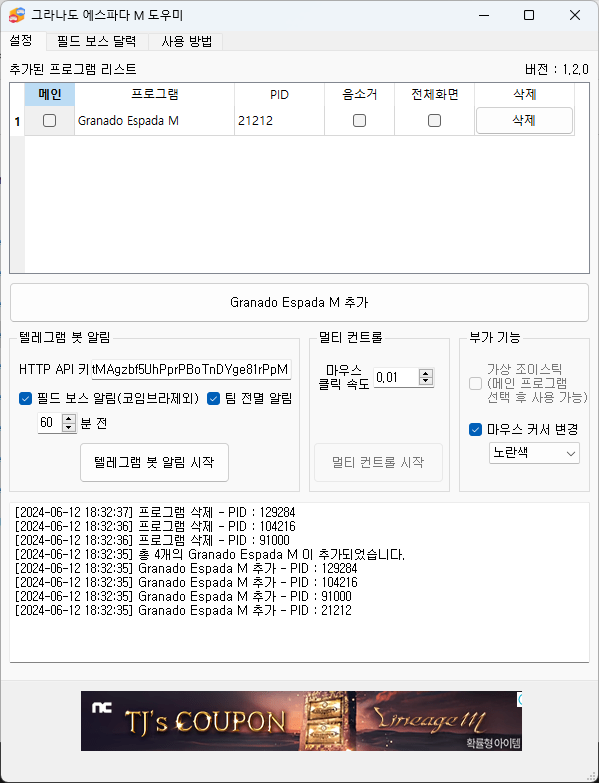
Task: Click the version label 버전 : 1.2.0
Action: tap(557, 69)
